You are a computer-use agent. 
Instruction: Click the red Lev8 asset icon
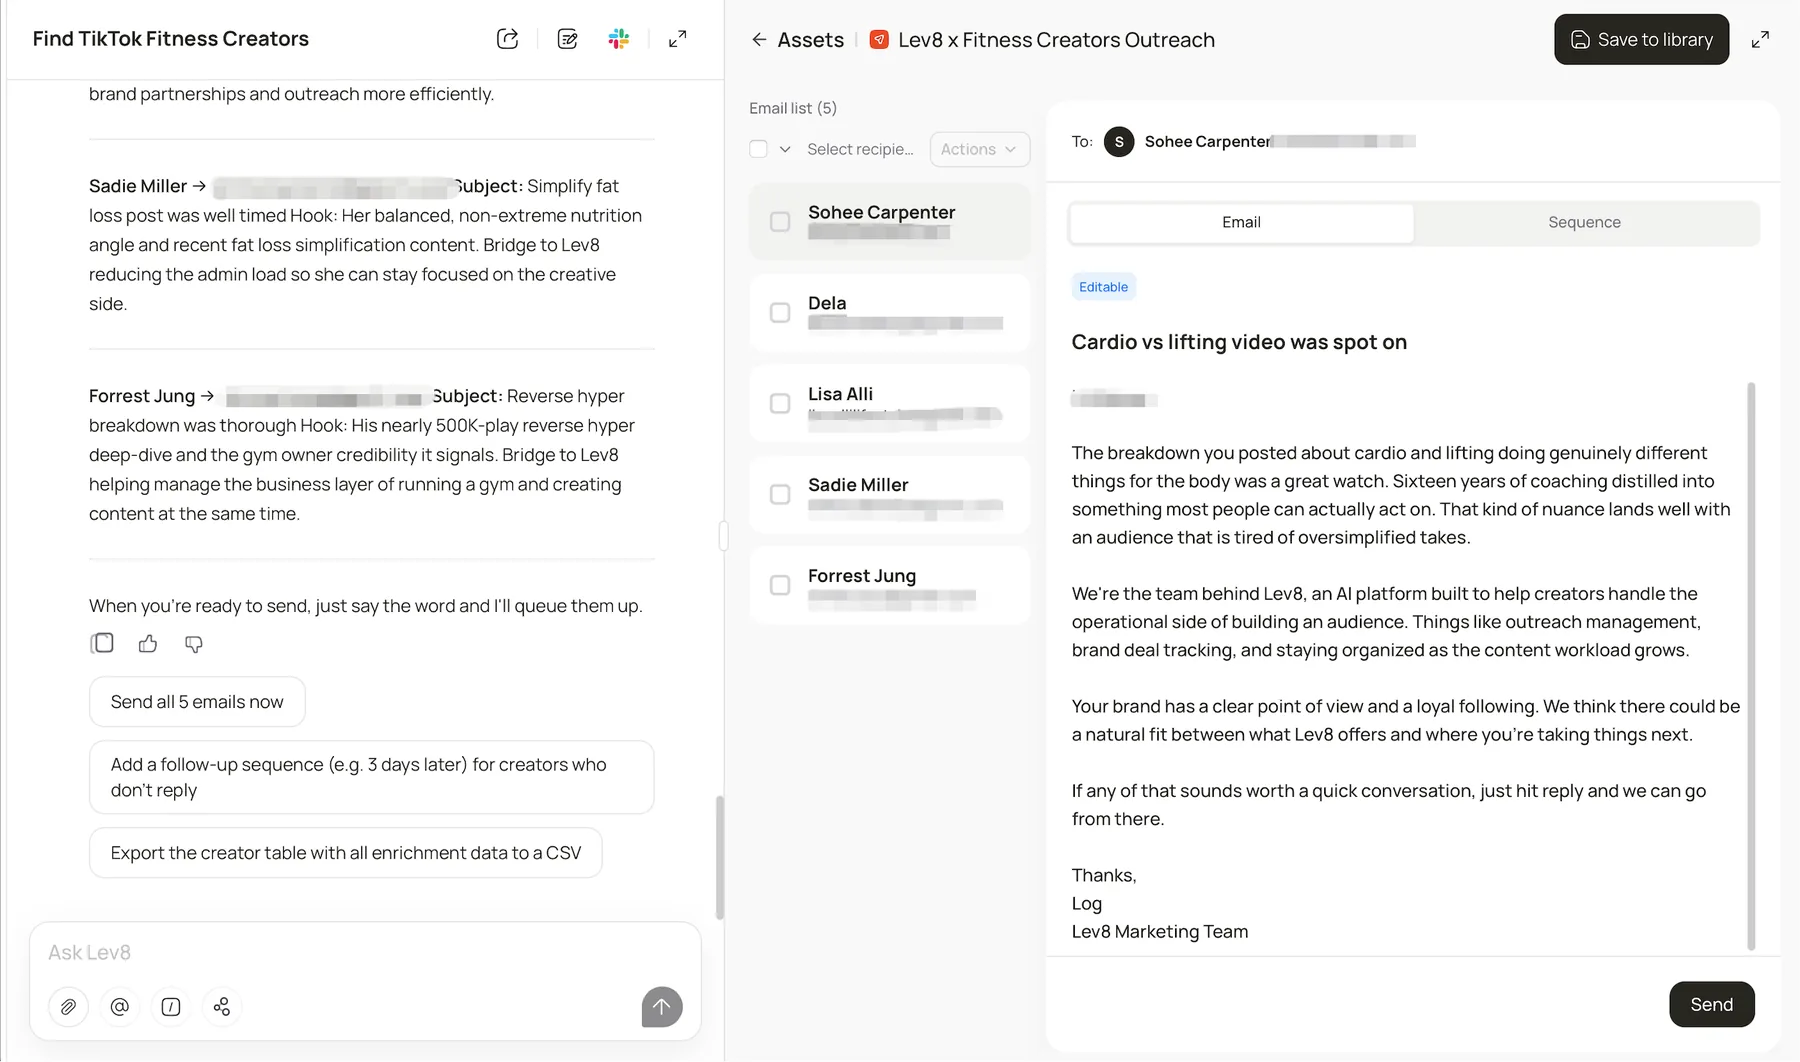click(879, 40)
